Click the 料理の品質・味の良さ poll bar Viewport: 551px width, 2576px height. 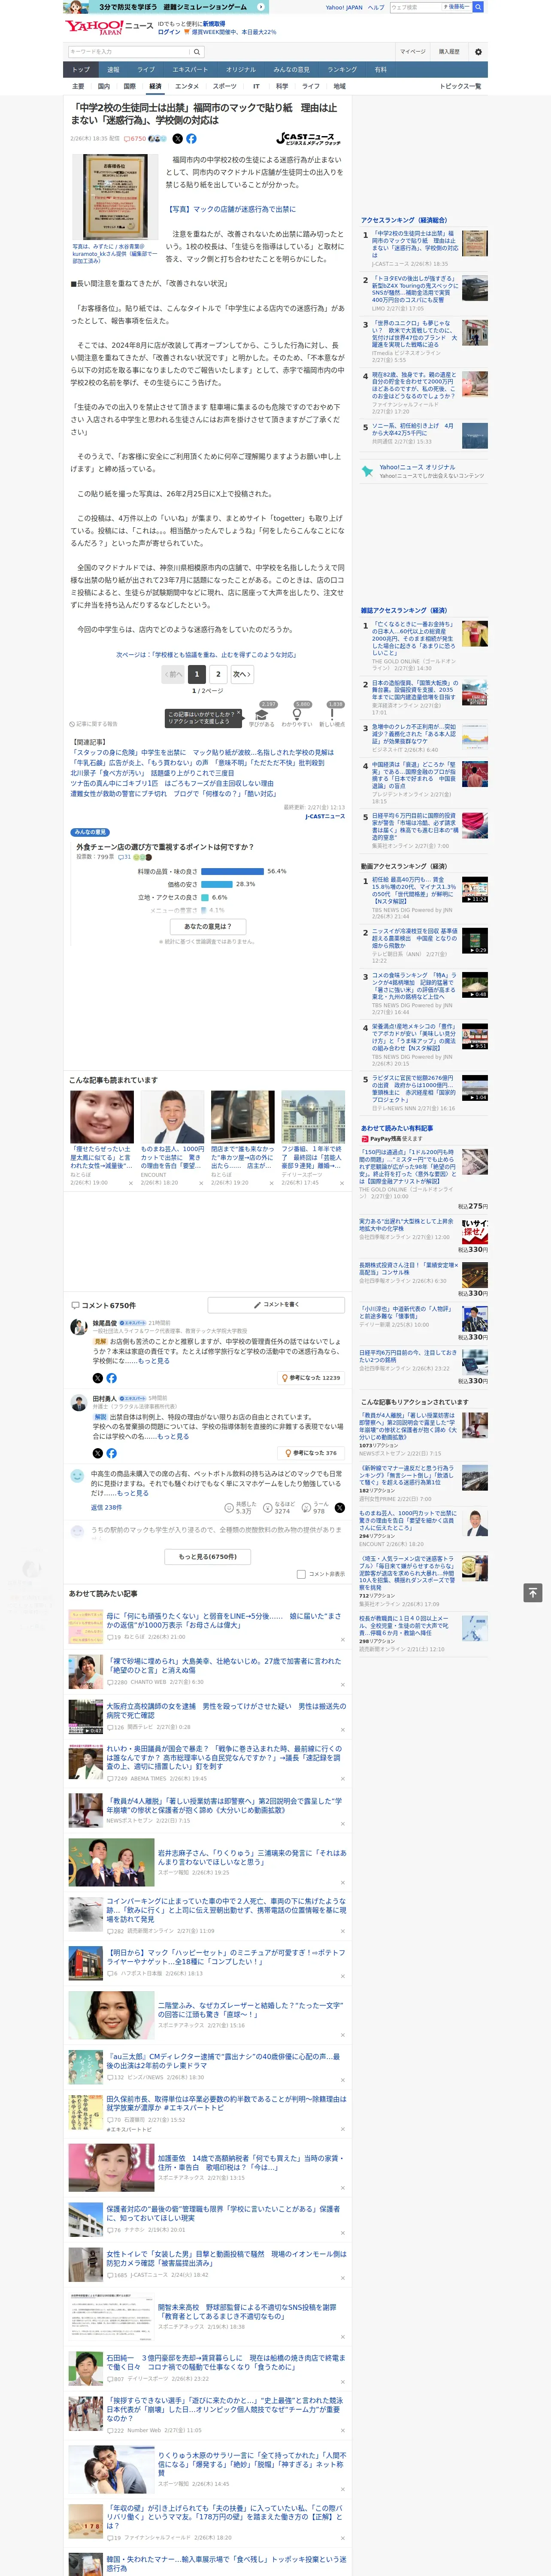click(x=232, y=871)
